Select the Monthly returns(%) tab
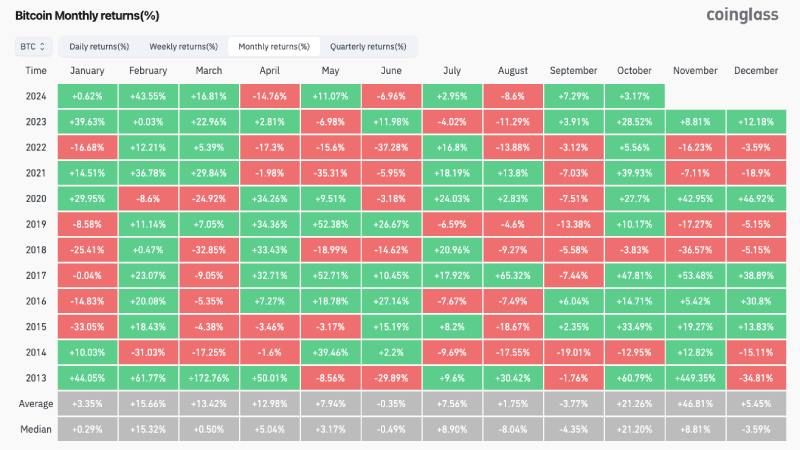Viewport: 800px width, 450px height. pyautogui.click(x=274, y=46)
